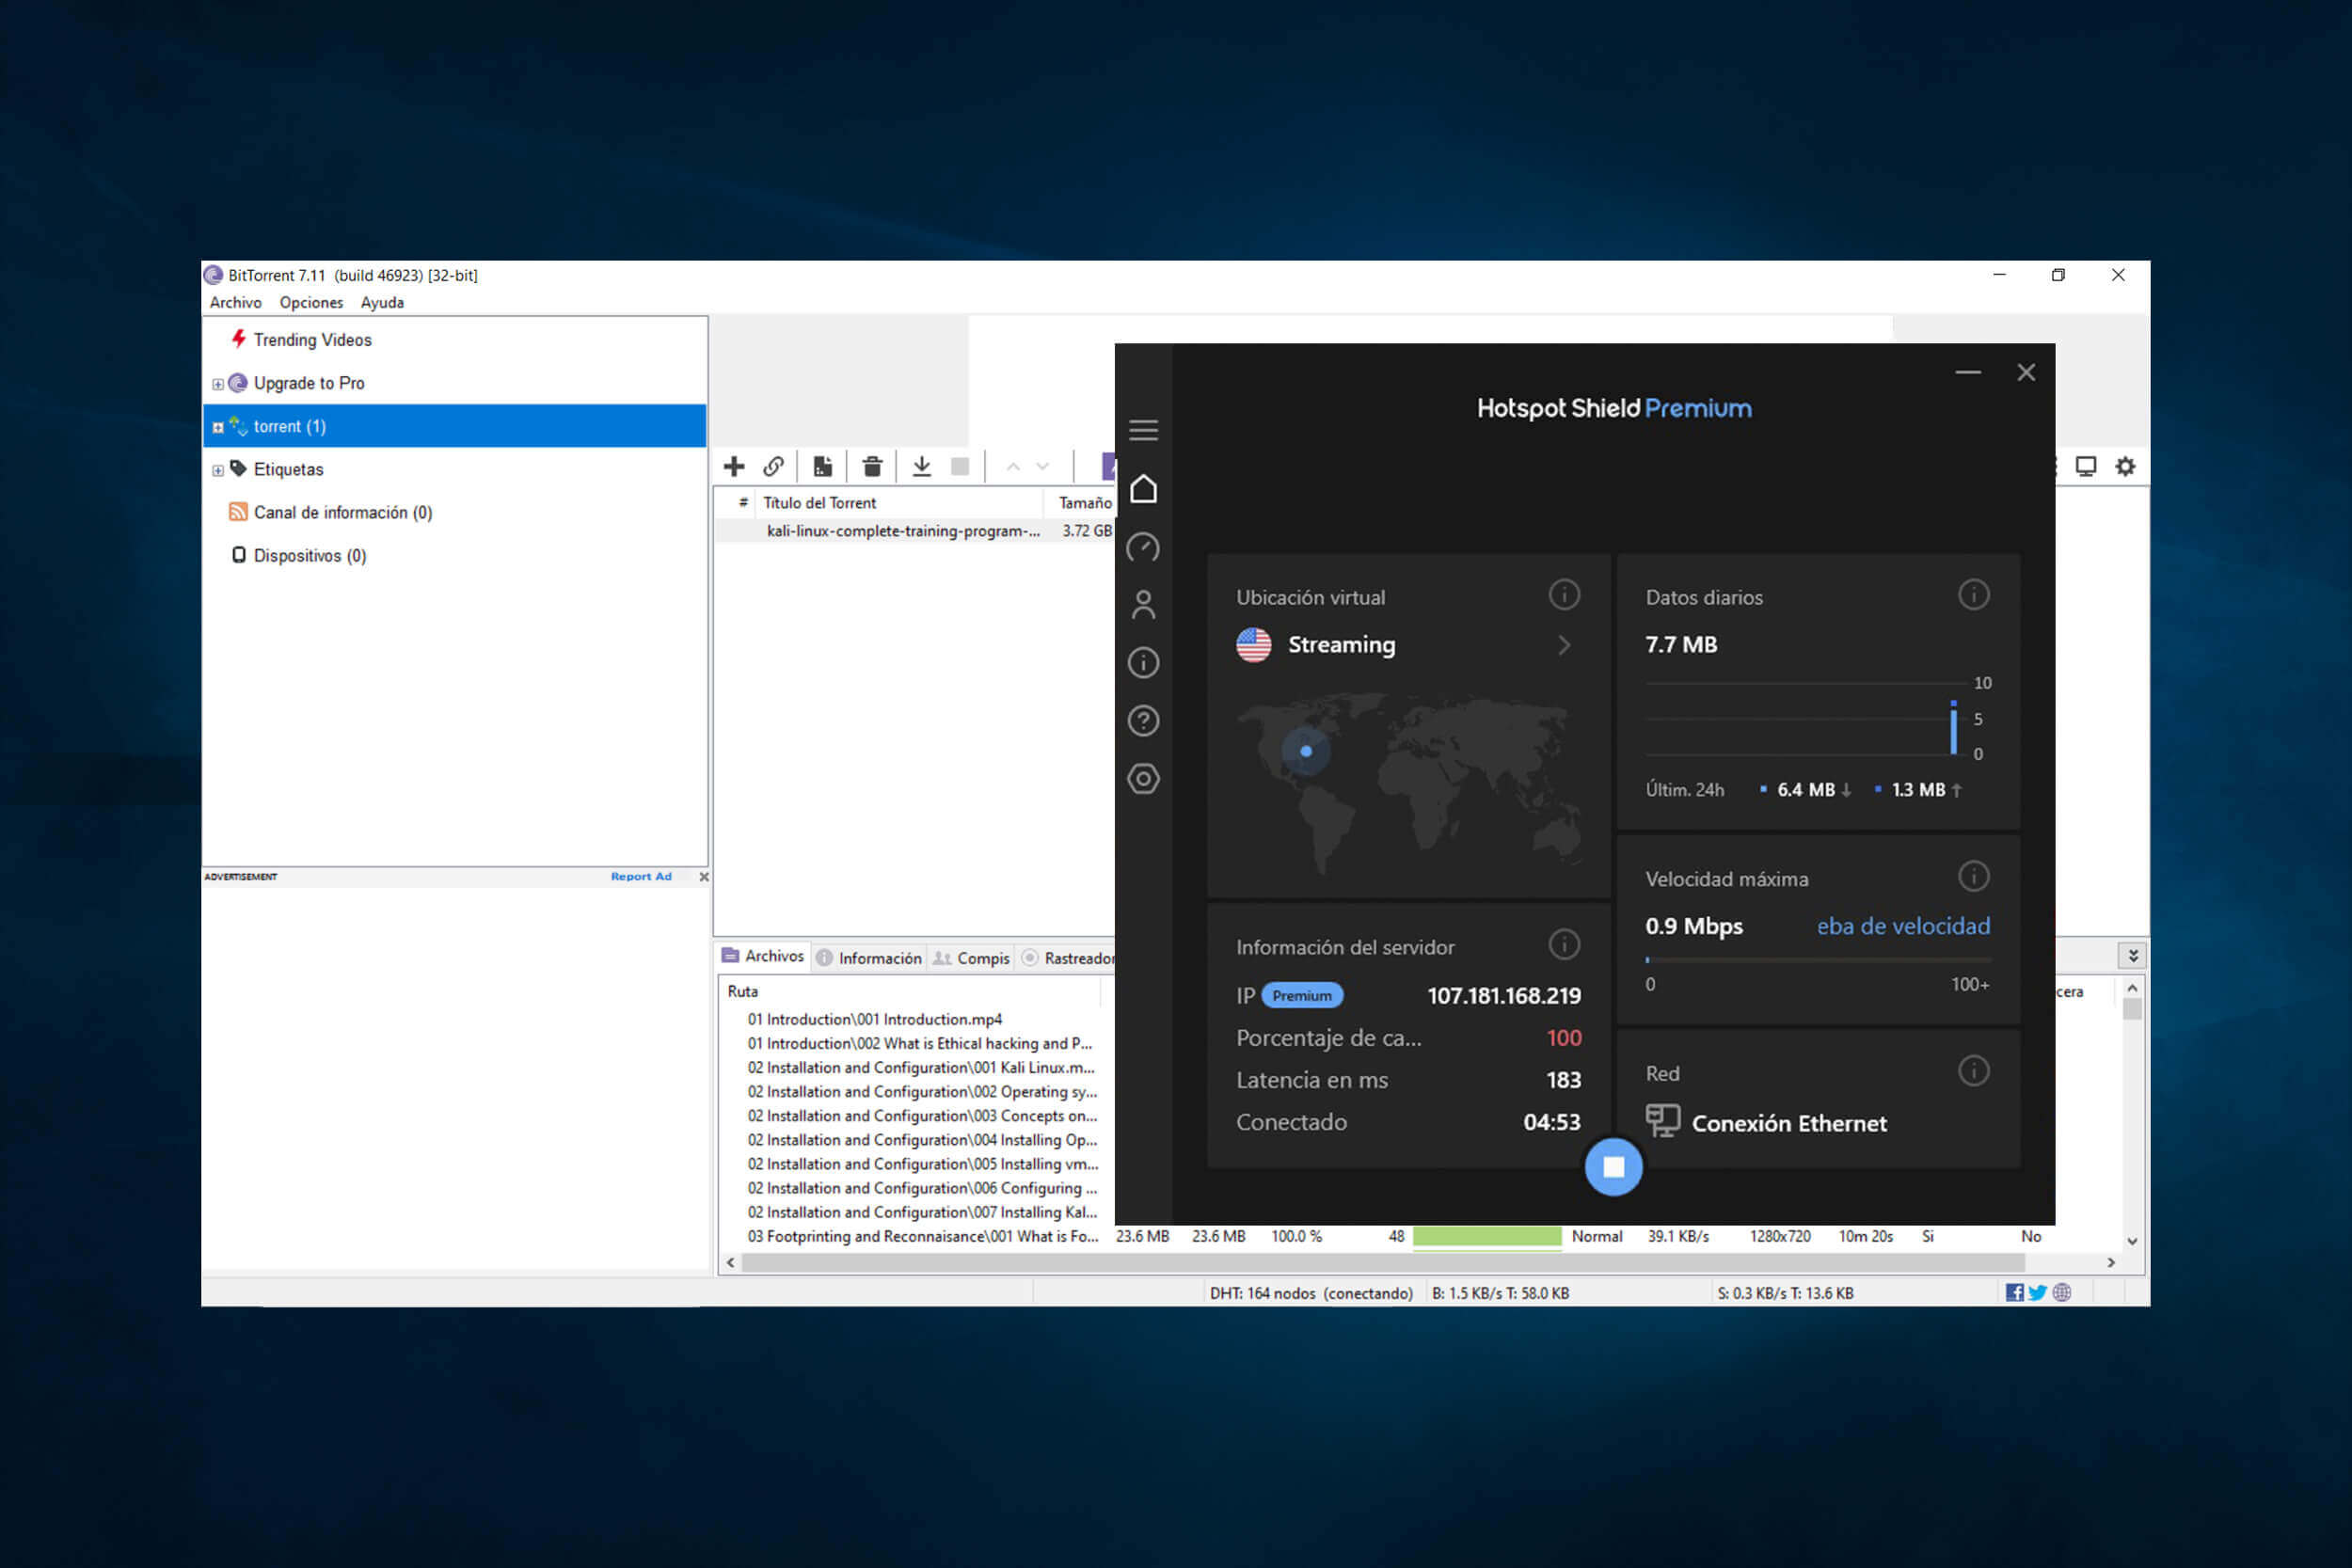Open the help question mark icon
Image resolution: width=2352 pixels, height=1568 pixels.
tap(1143, 720)
